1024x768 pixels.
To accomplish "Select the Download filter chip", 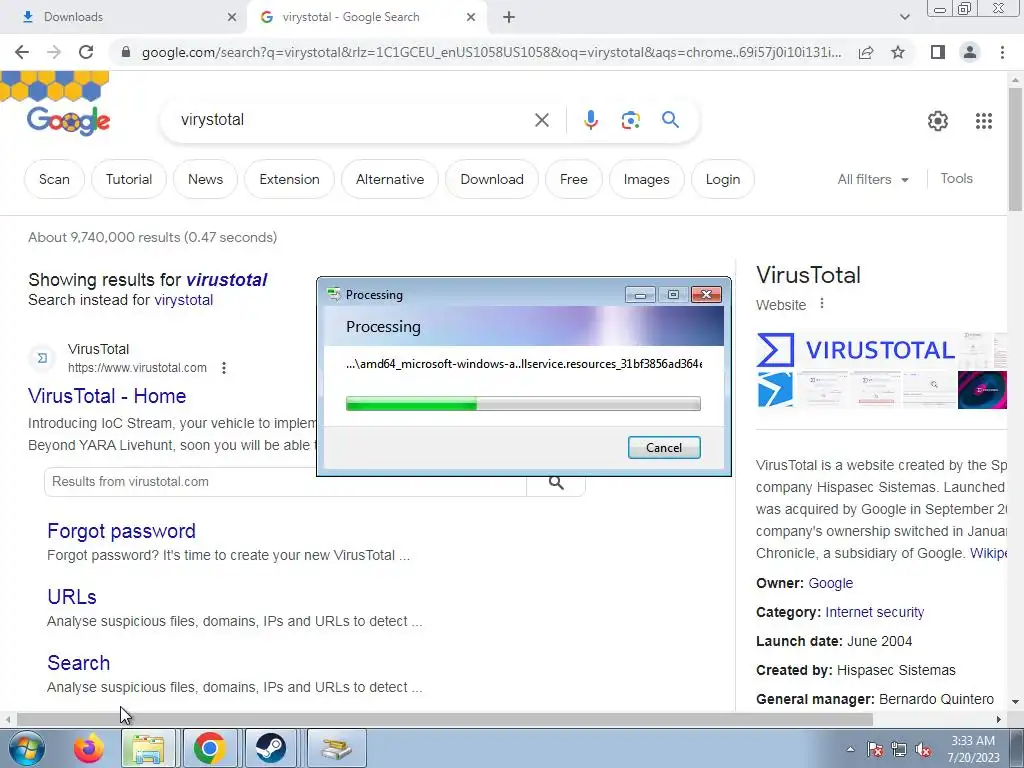I will (492, 179).
